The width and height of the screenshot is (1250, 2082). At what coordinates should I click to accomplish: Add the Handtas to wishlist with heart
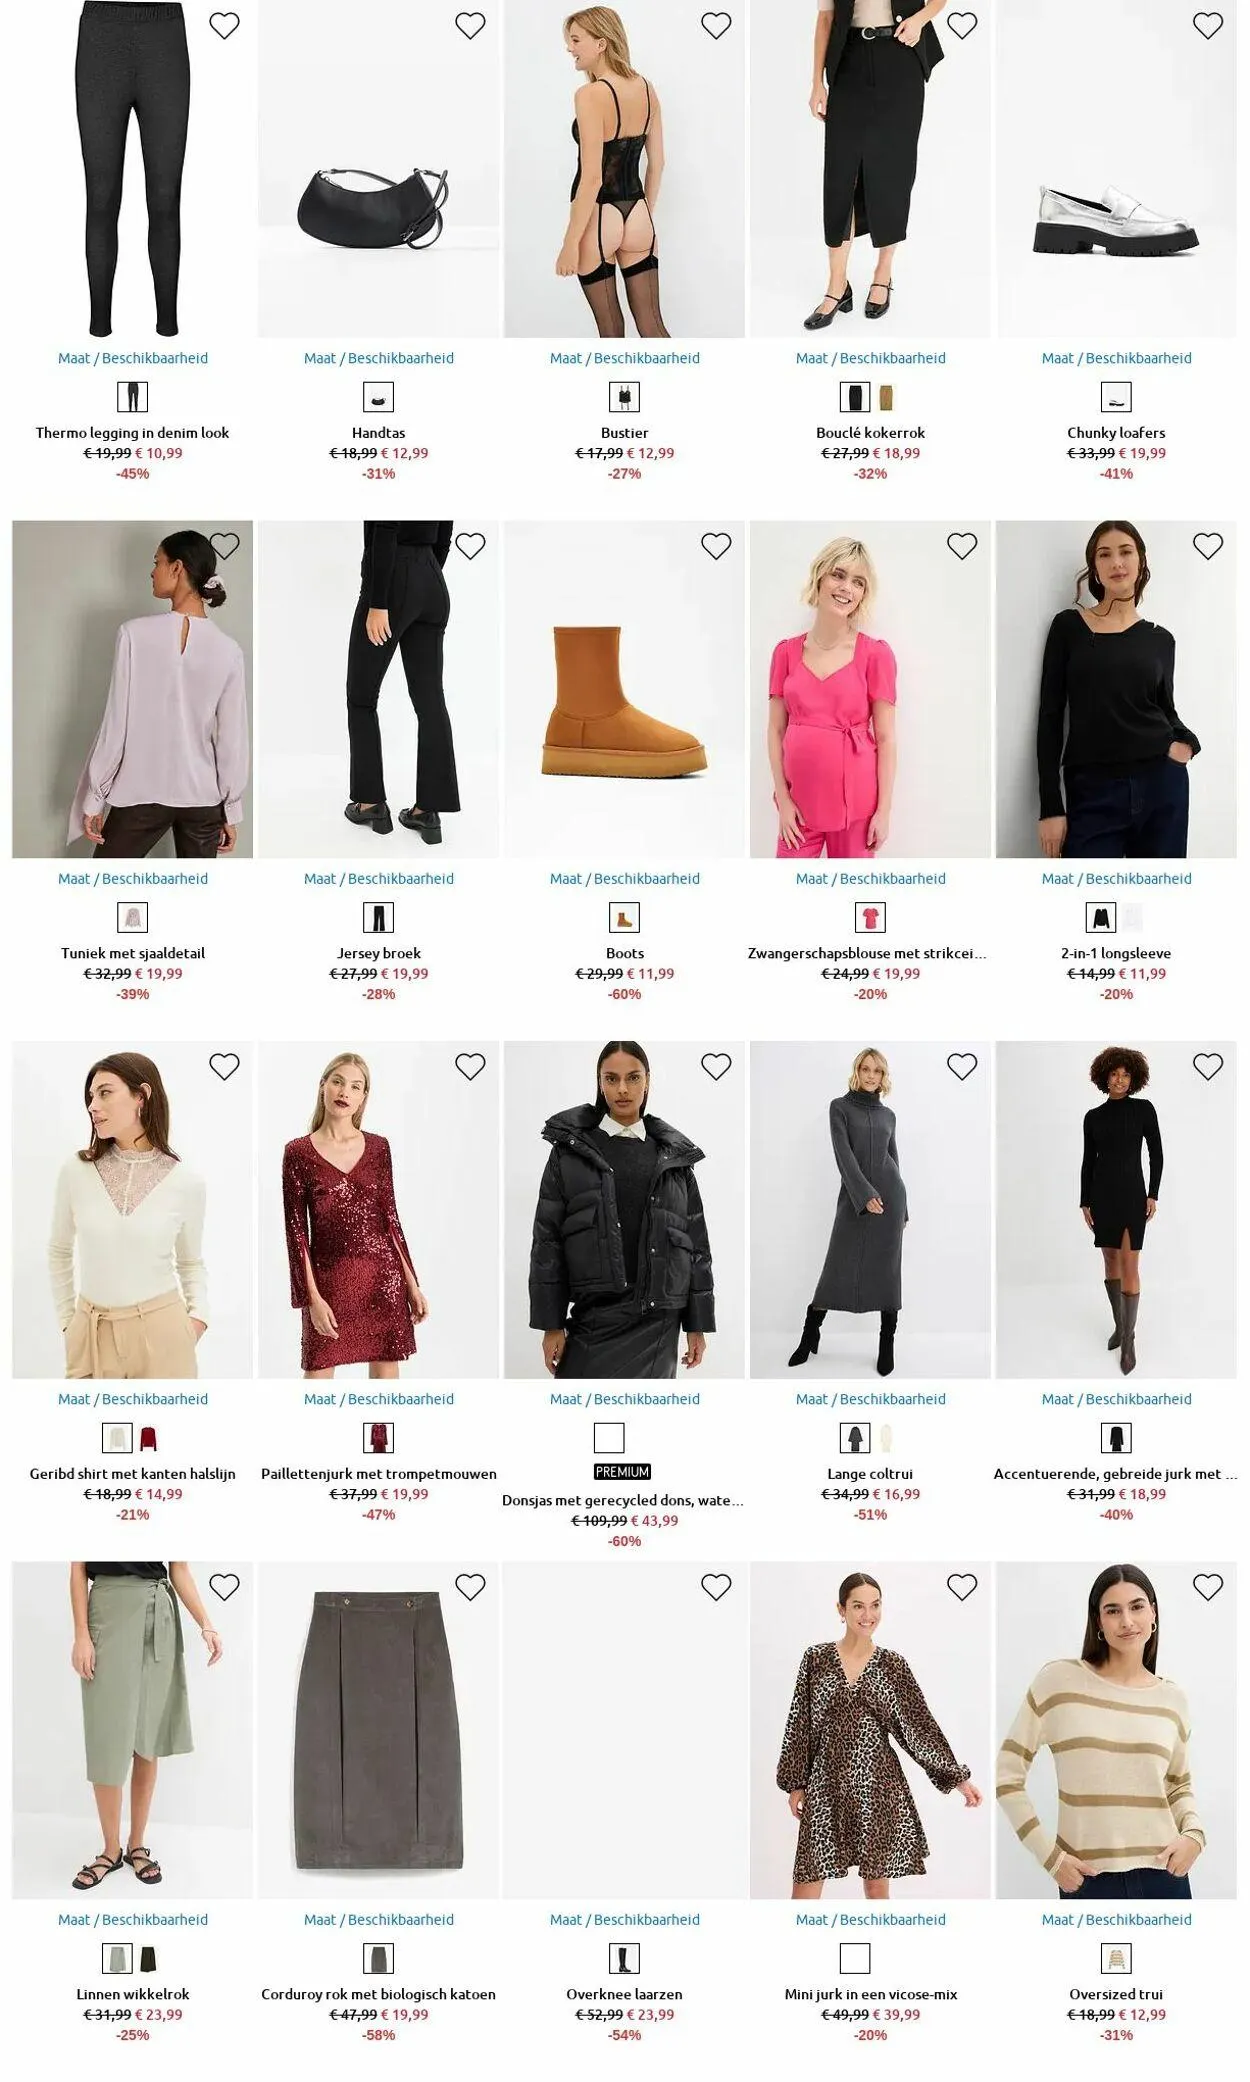[470, 26]
